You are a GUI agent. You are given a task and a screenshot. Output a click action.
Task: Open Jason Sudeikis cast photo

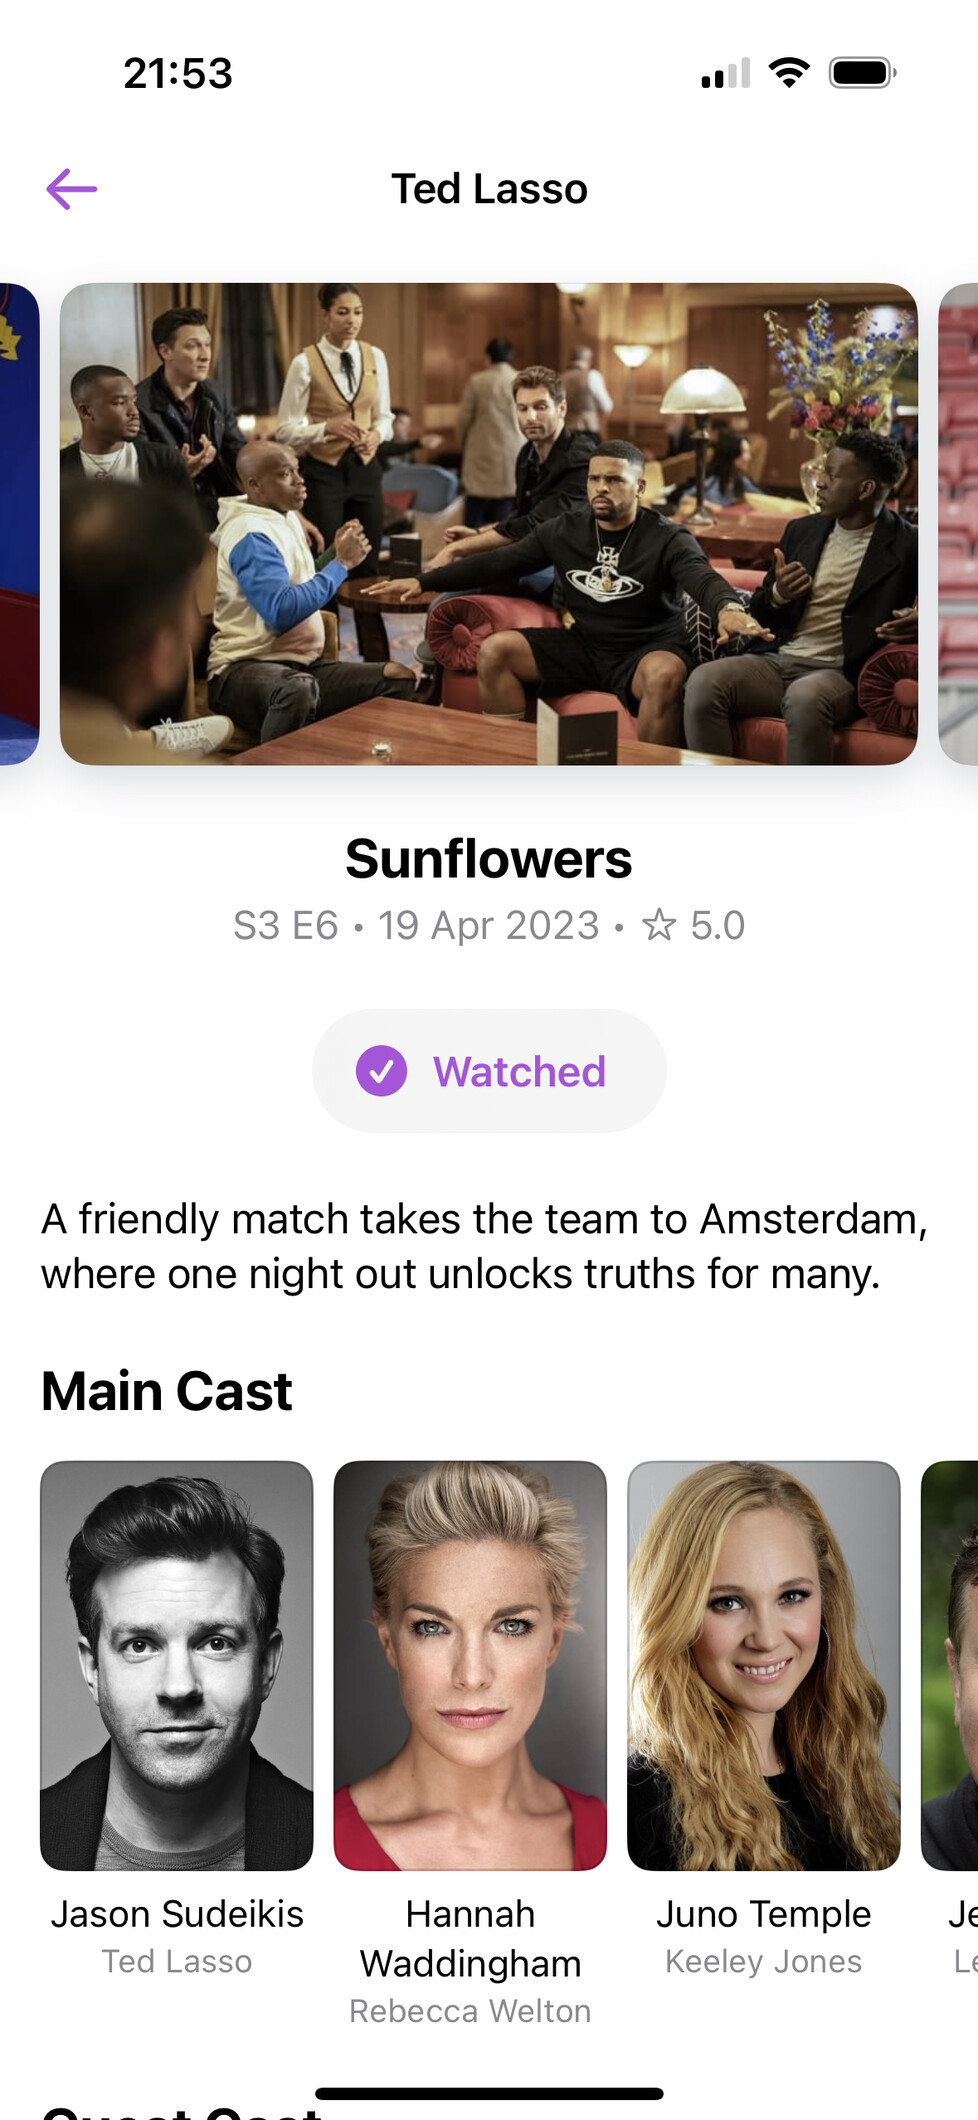coord(177,1665)
